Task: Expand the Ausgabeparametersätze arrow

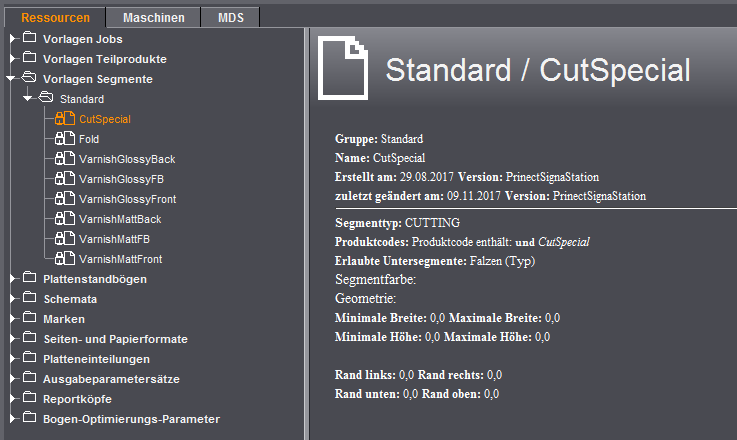Action: (13, 378)
